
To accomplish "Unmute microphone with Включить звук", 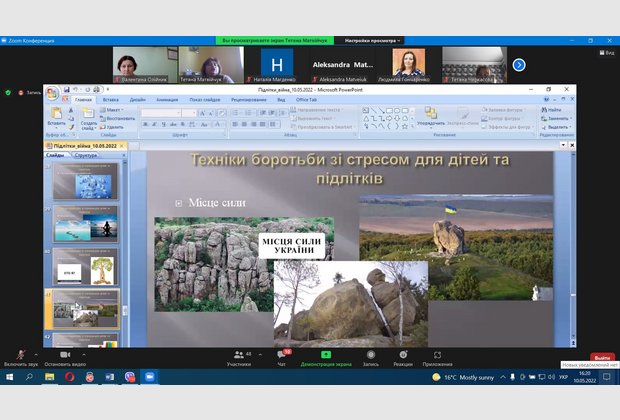I will (x=19, y=355).
